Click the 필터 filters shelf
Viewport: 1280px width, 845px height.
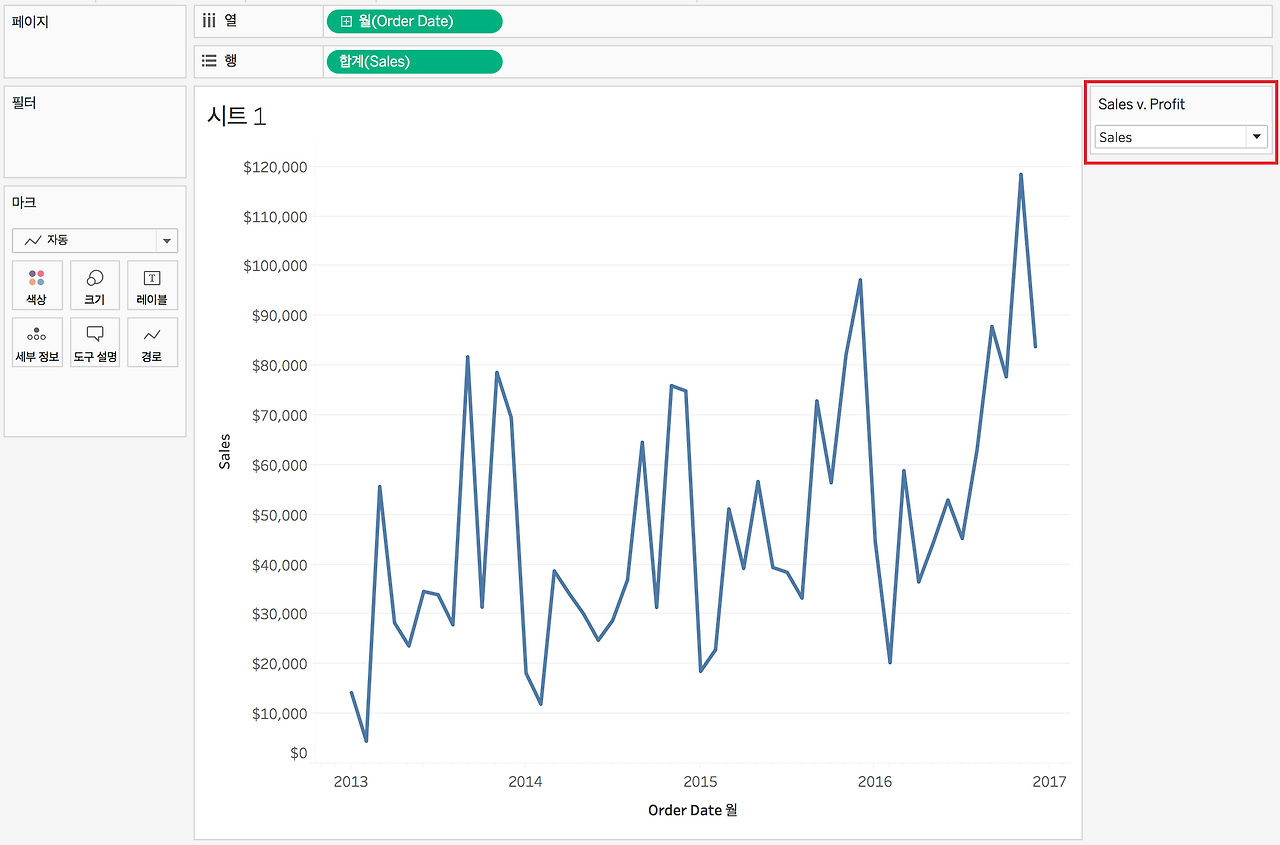point(95,131)
